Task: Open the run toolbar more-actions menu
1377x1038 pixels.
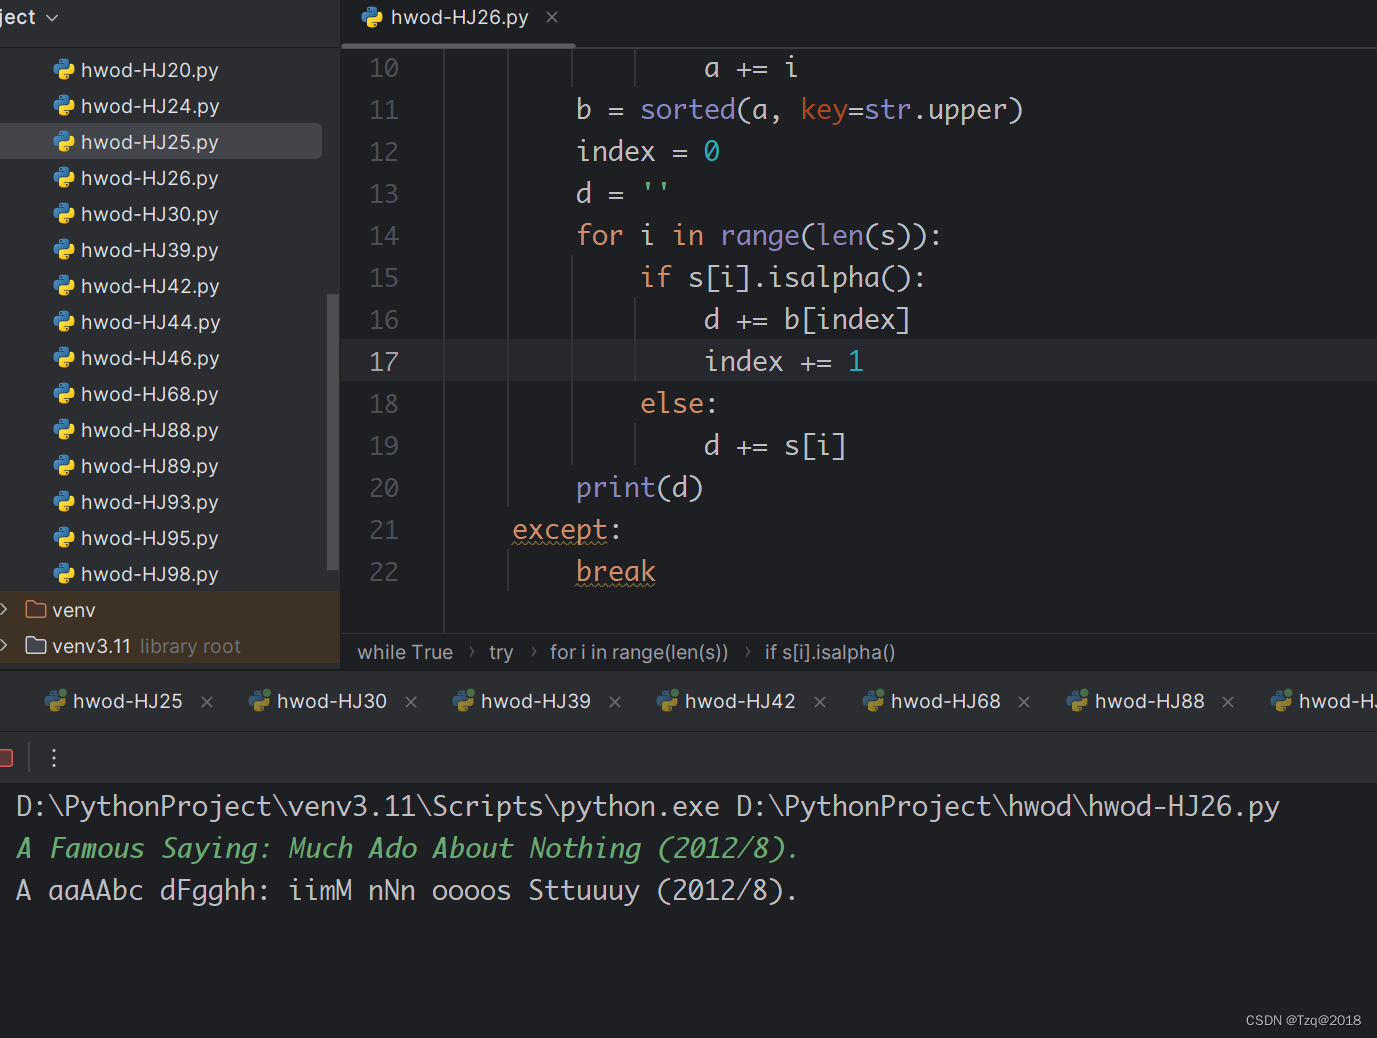Action: point(54,758)
